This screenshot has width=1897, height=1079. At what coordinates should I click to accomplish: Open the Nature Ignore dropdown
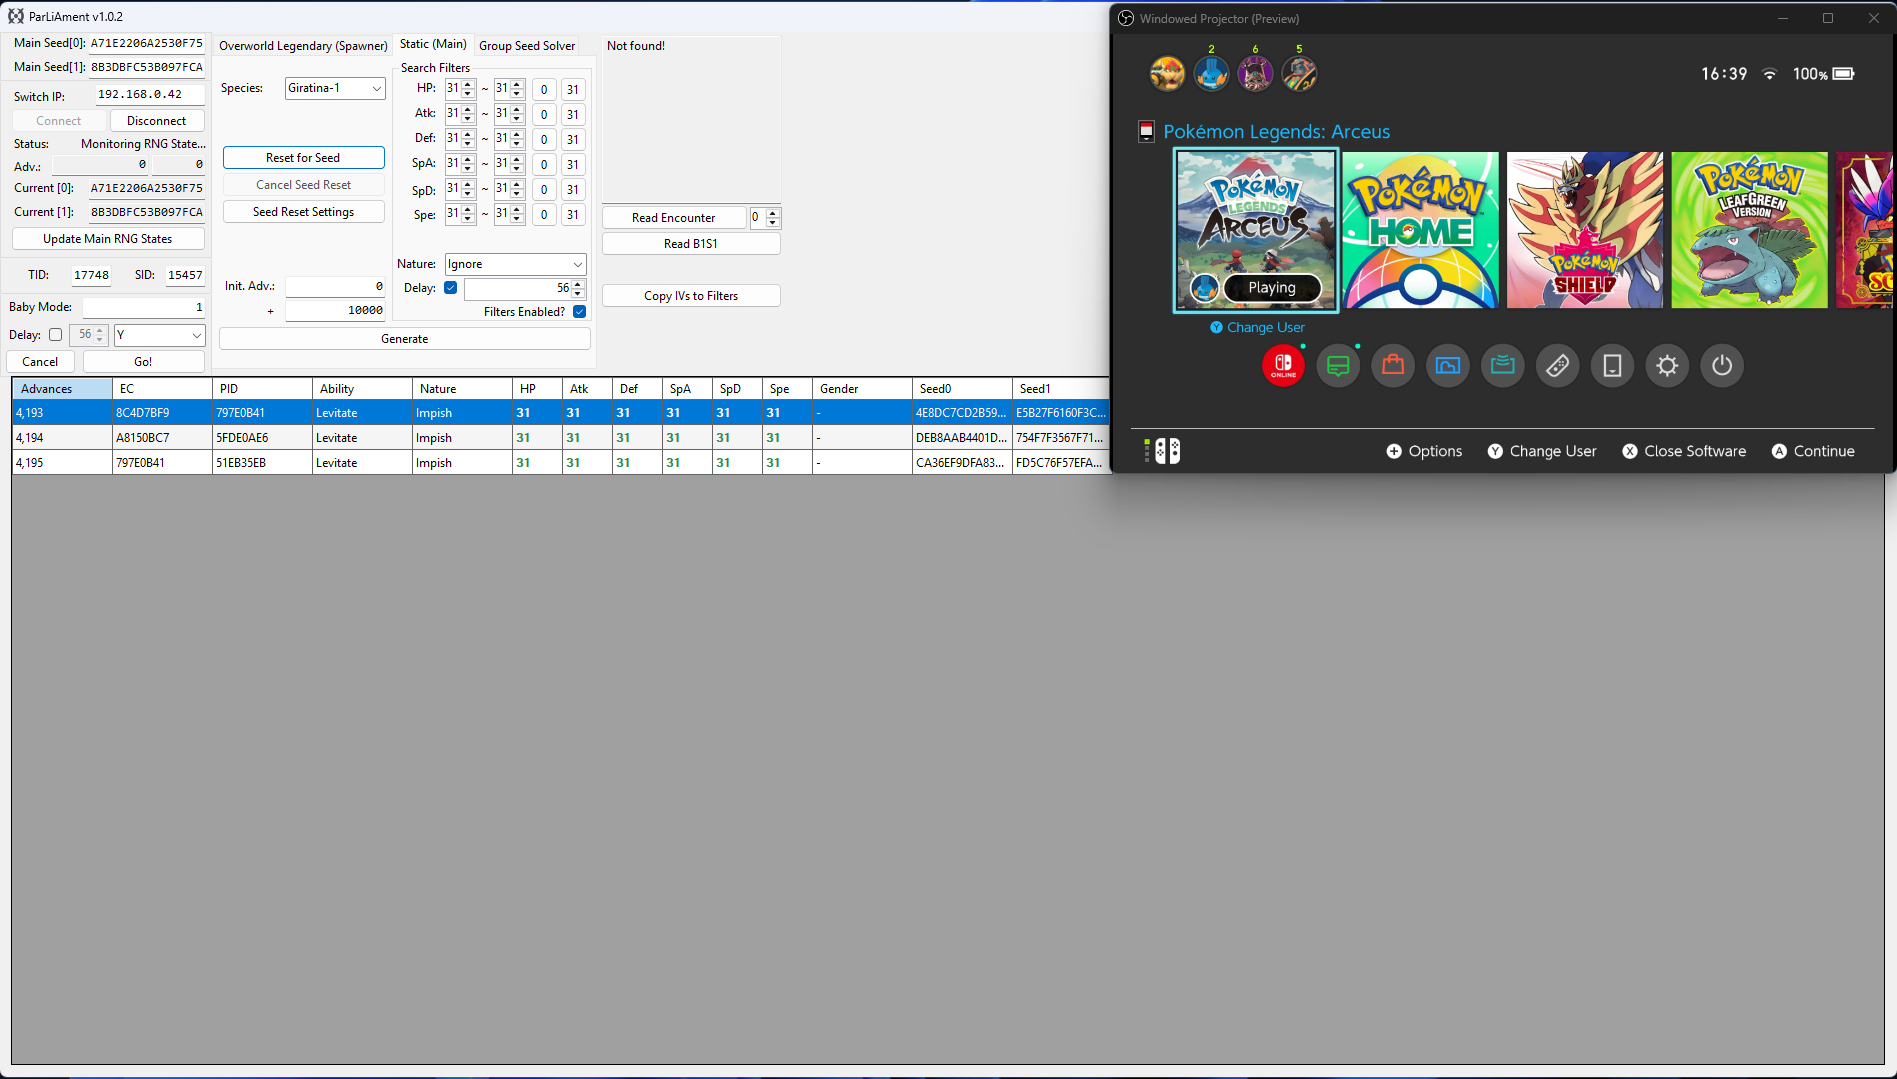516,264
